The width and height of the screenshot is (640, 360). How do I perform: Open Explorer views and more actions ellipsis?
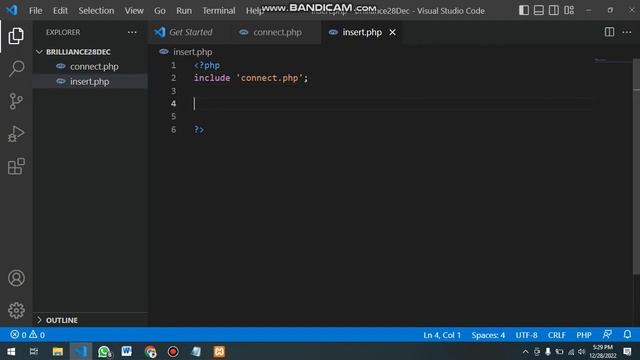pos(132,32)
